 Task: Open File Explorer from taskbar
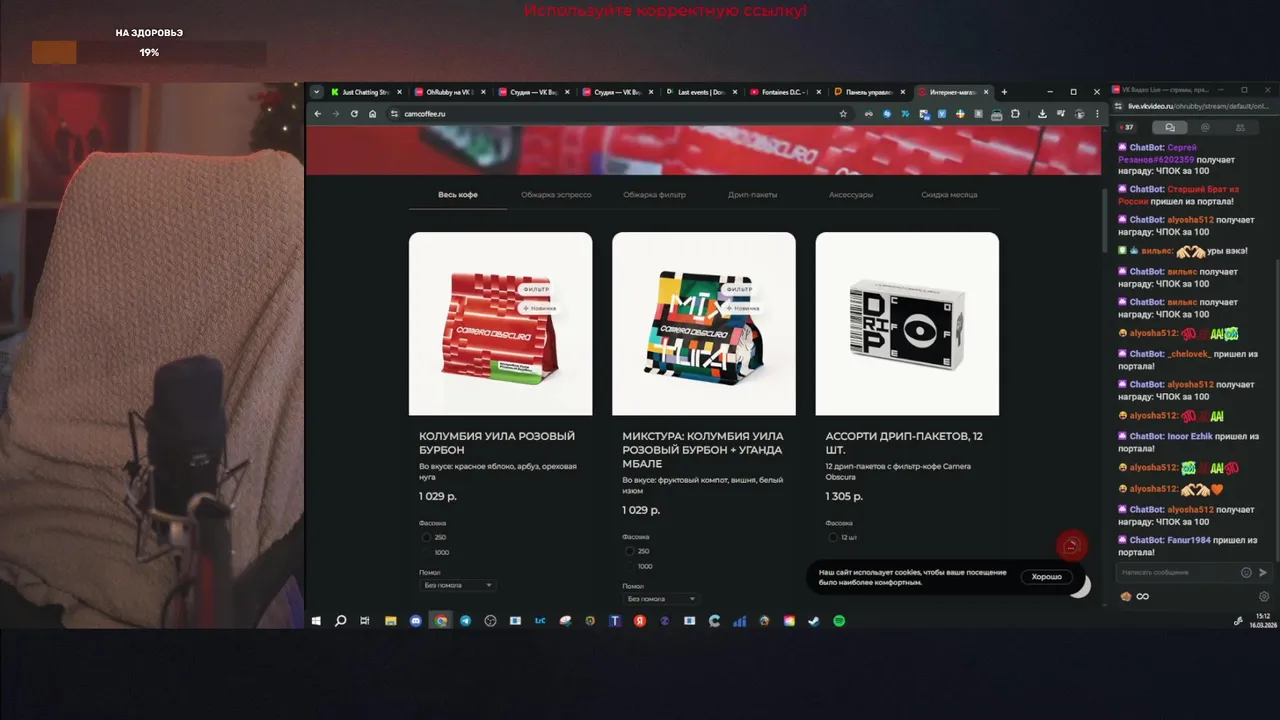pos(391,621)
